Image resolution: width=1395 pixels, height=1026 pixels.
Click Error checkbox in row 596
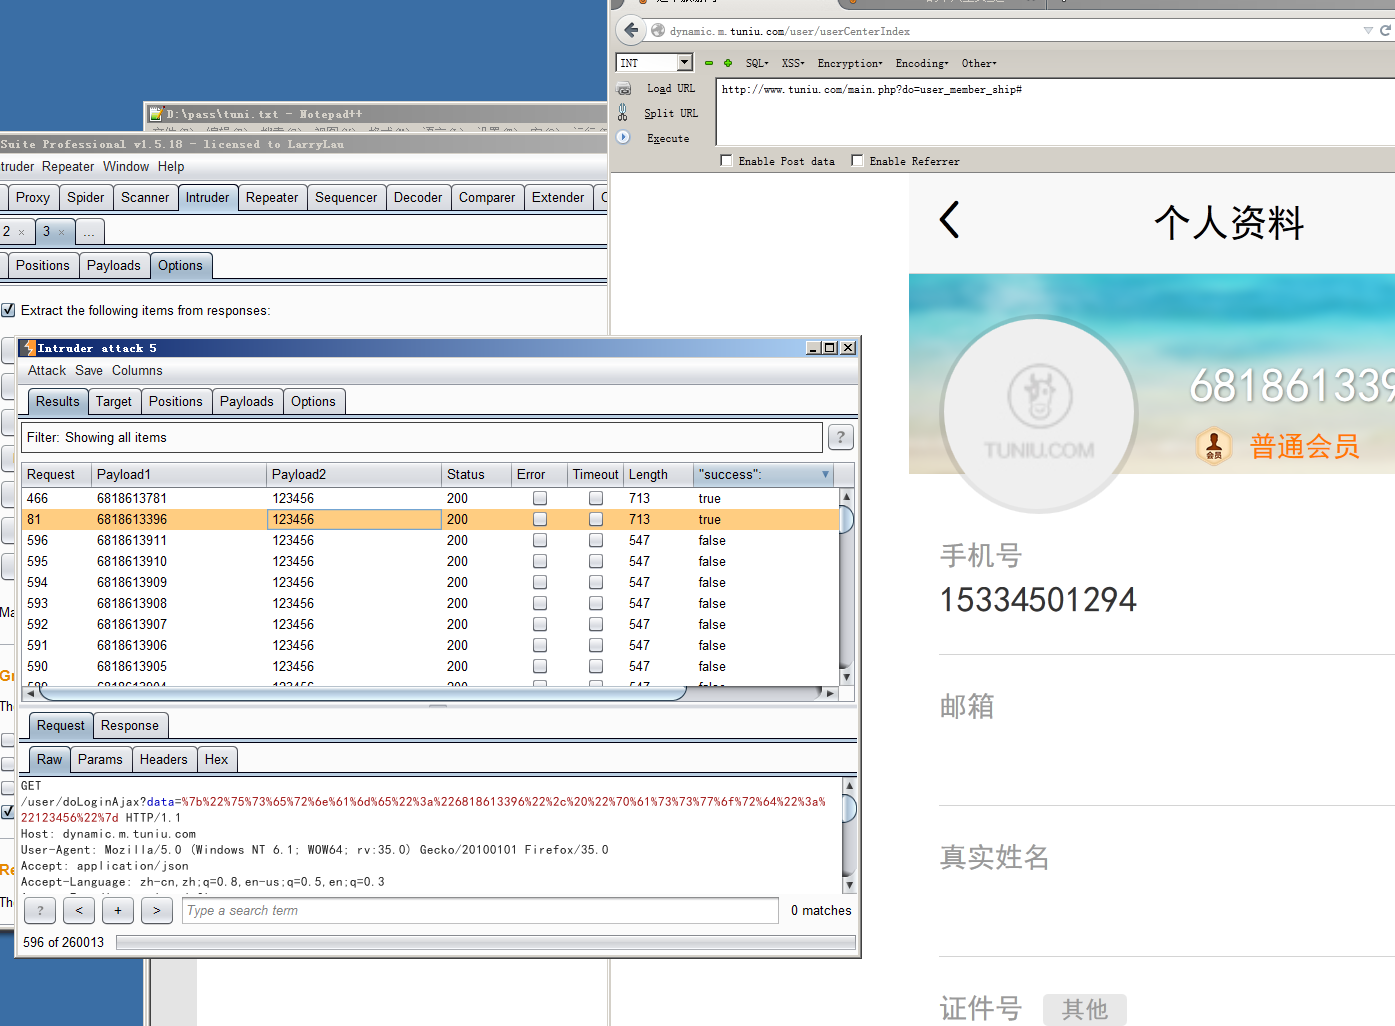pos(540,540)
